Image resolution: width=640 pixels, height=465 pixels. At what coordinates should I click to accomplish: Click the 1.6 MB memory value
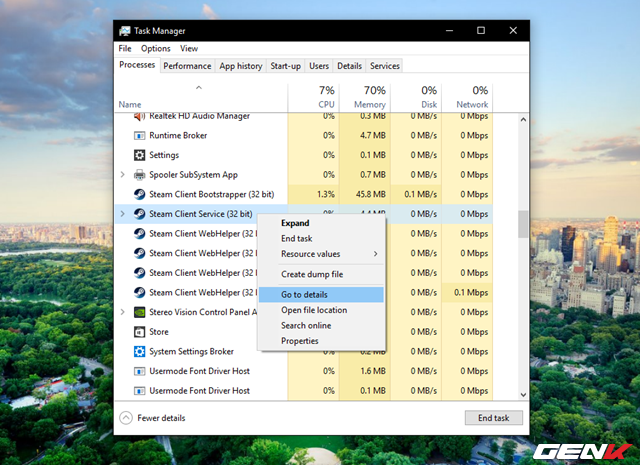(x=373, y=371)
